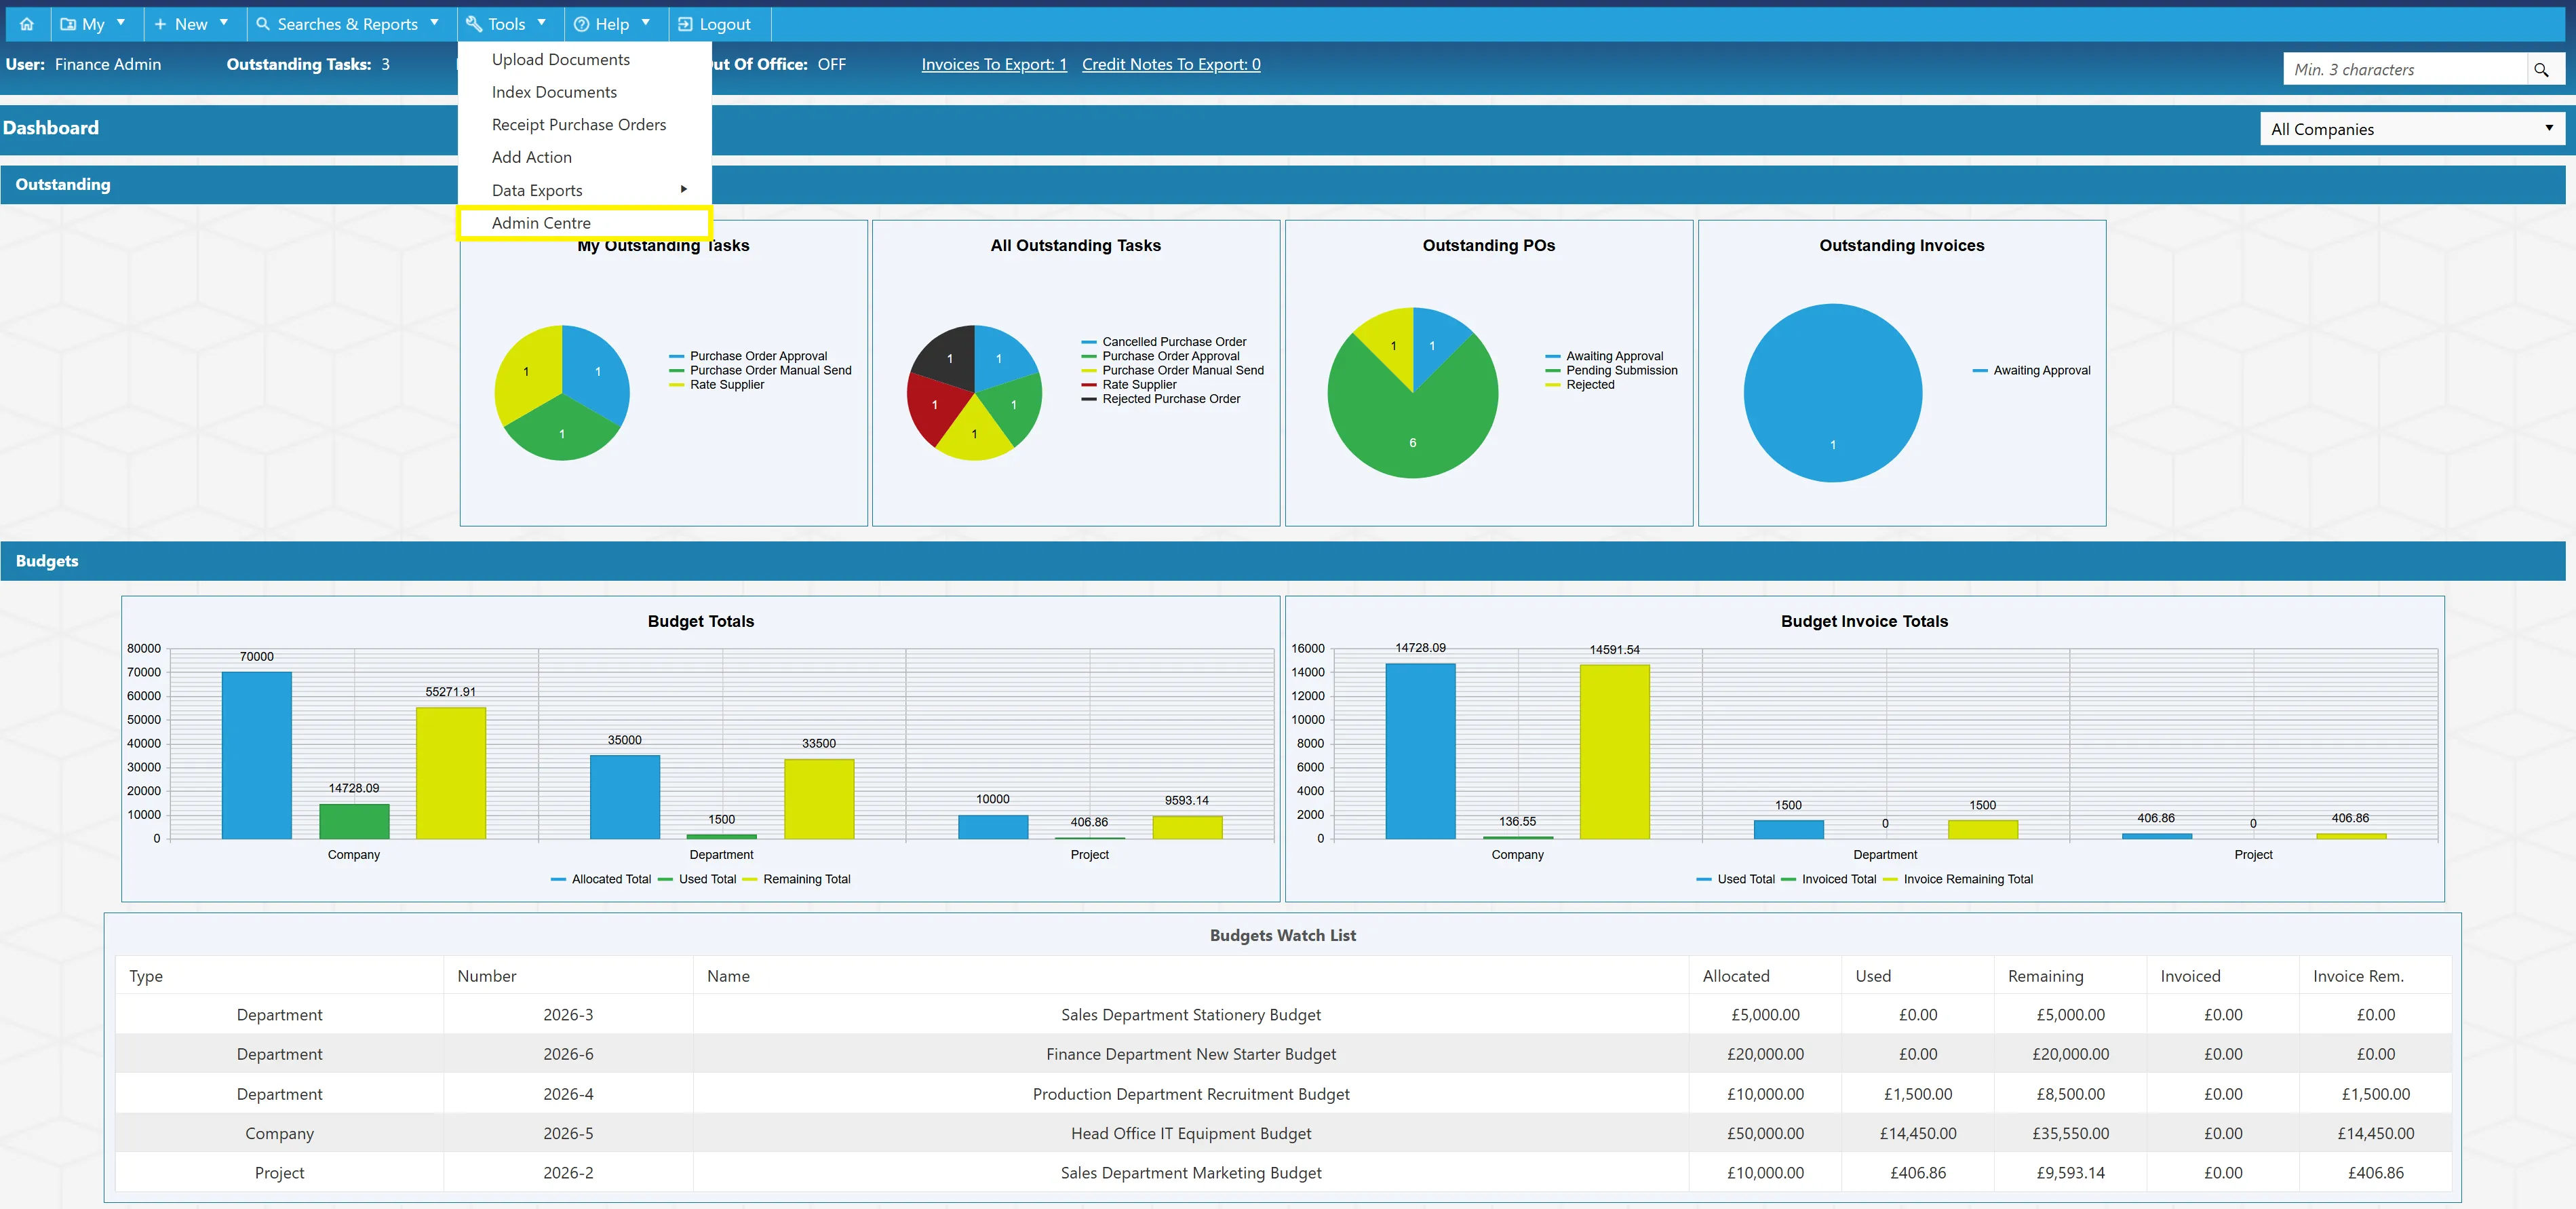Click the £9,593.14 Remaining cell
The image size is (2576, 1209).
tap(2070, 1173)
